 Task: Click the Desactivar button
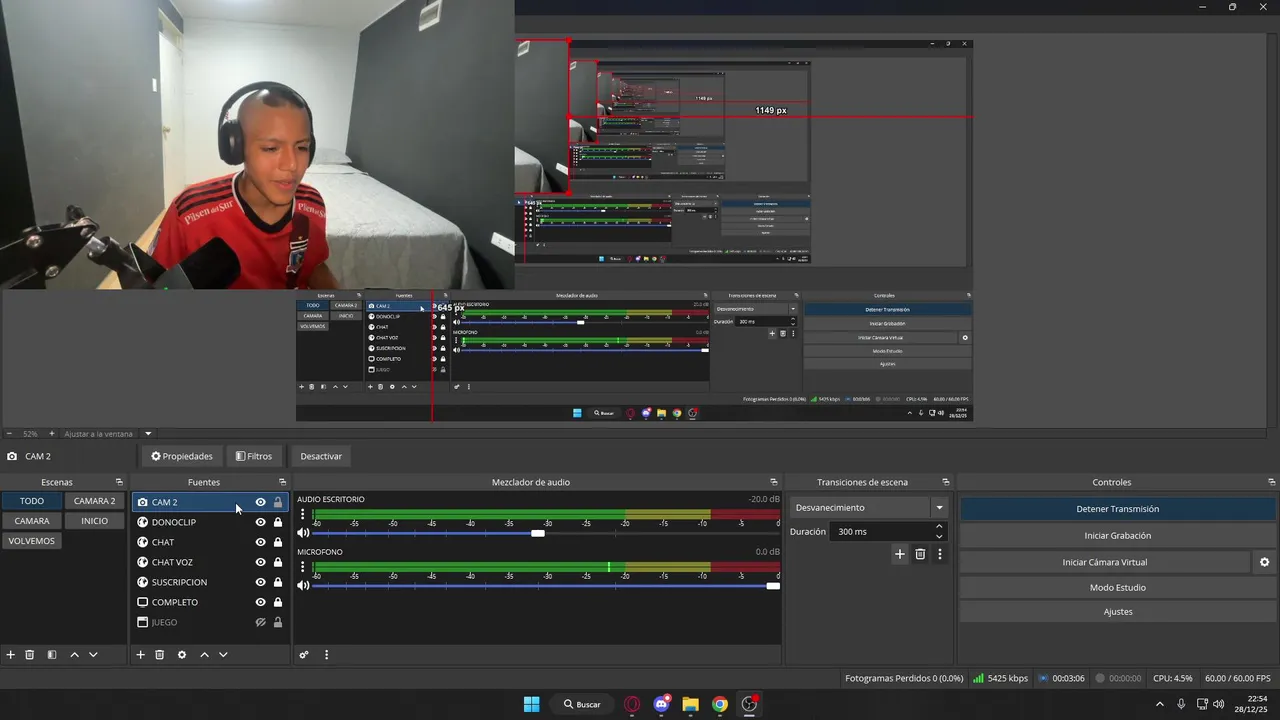point(321,456)
